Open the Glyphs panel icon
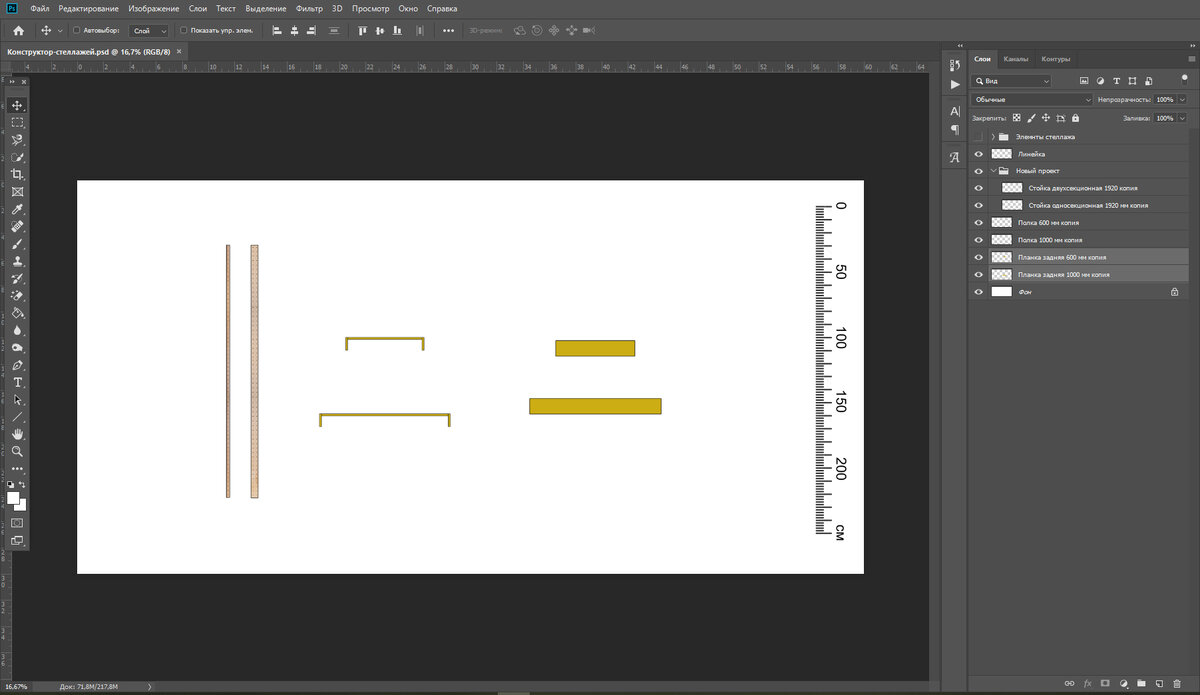1200x695 pixels. pos(954,157)
